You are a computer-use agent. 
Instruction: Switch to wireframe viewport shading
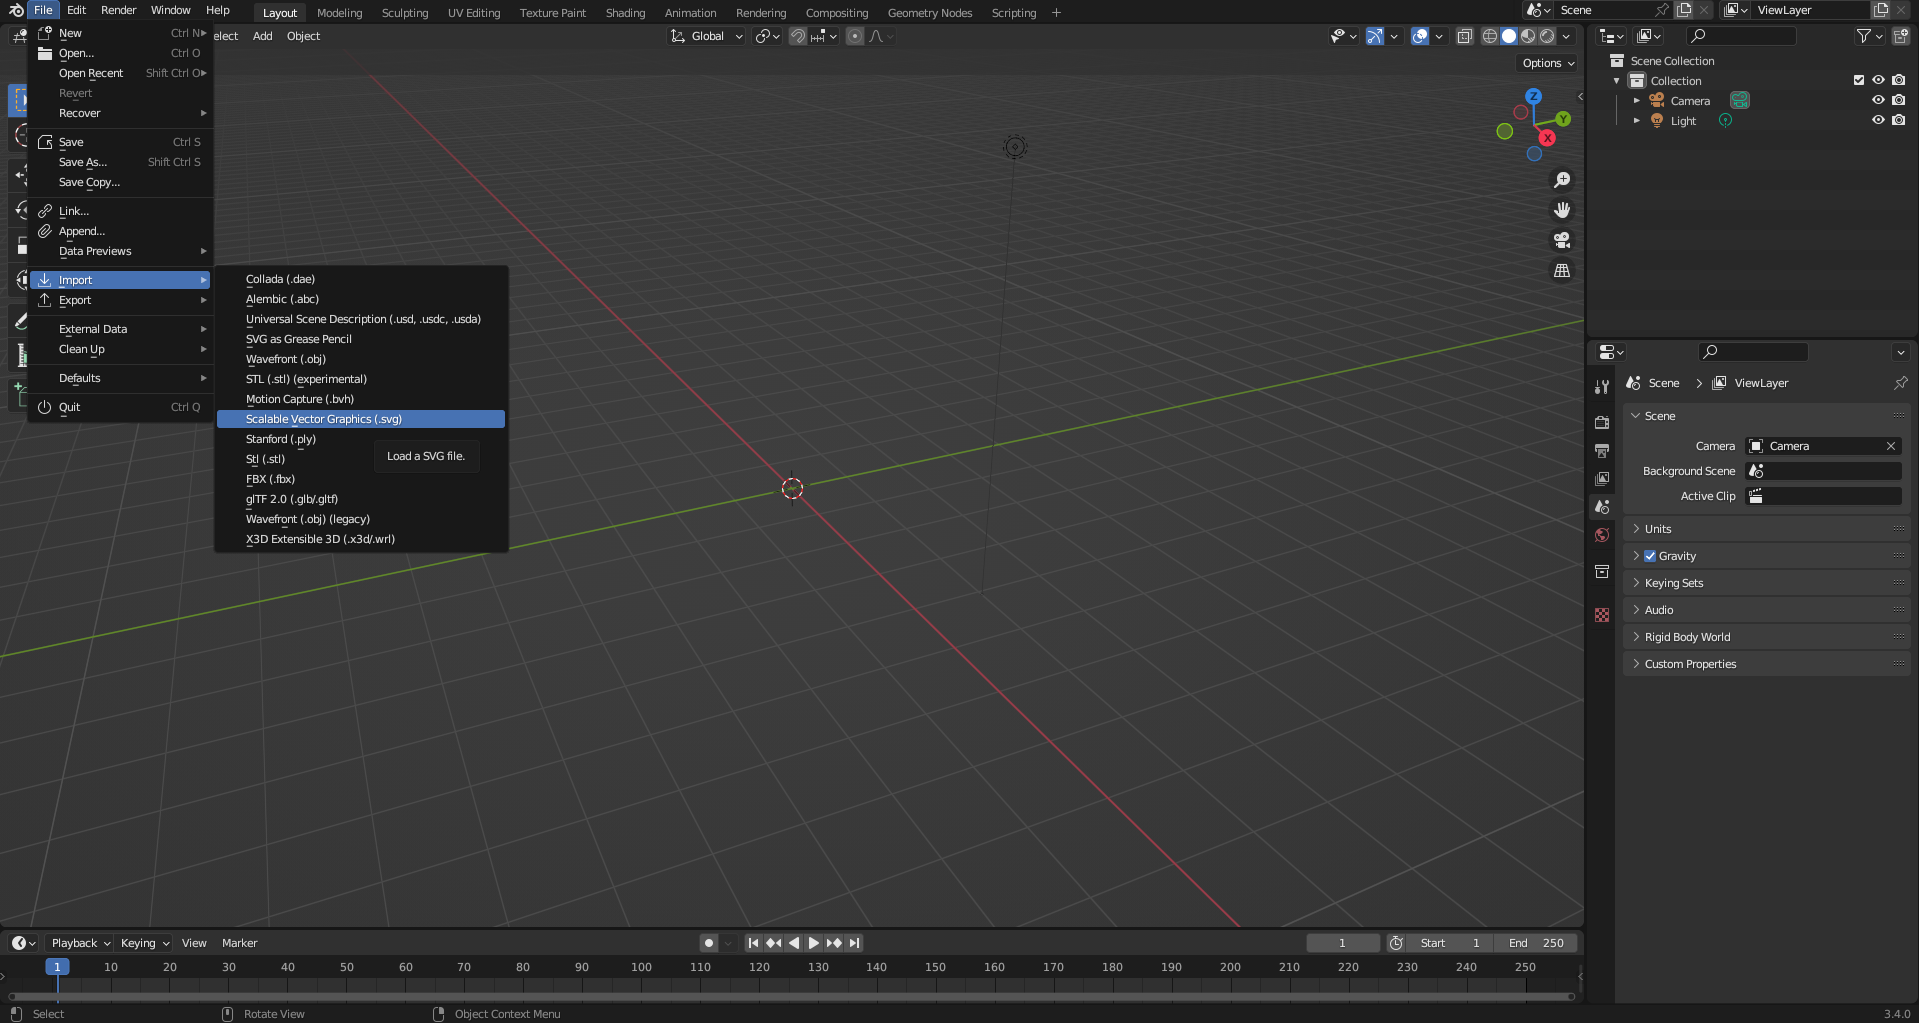[x=1489, y=36]
